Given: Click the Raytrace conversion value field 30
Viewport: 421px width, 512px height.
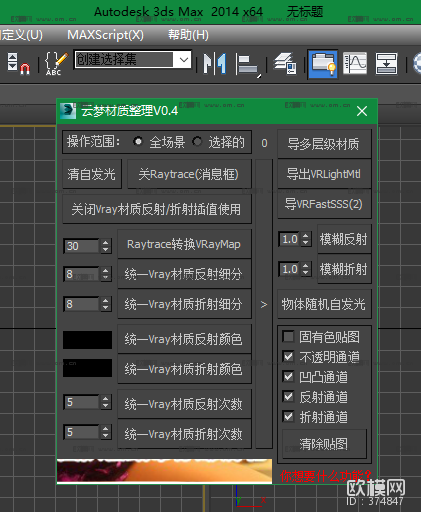Looking at the screenshot, I should point(81,246).
